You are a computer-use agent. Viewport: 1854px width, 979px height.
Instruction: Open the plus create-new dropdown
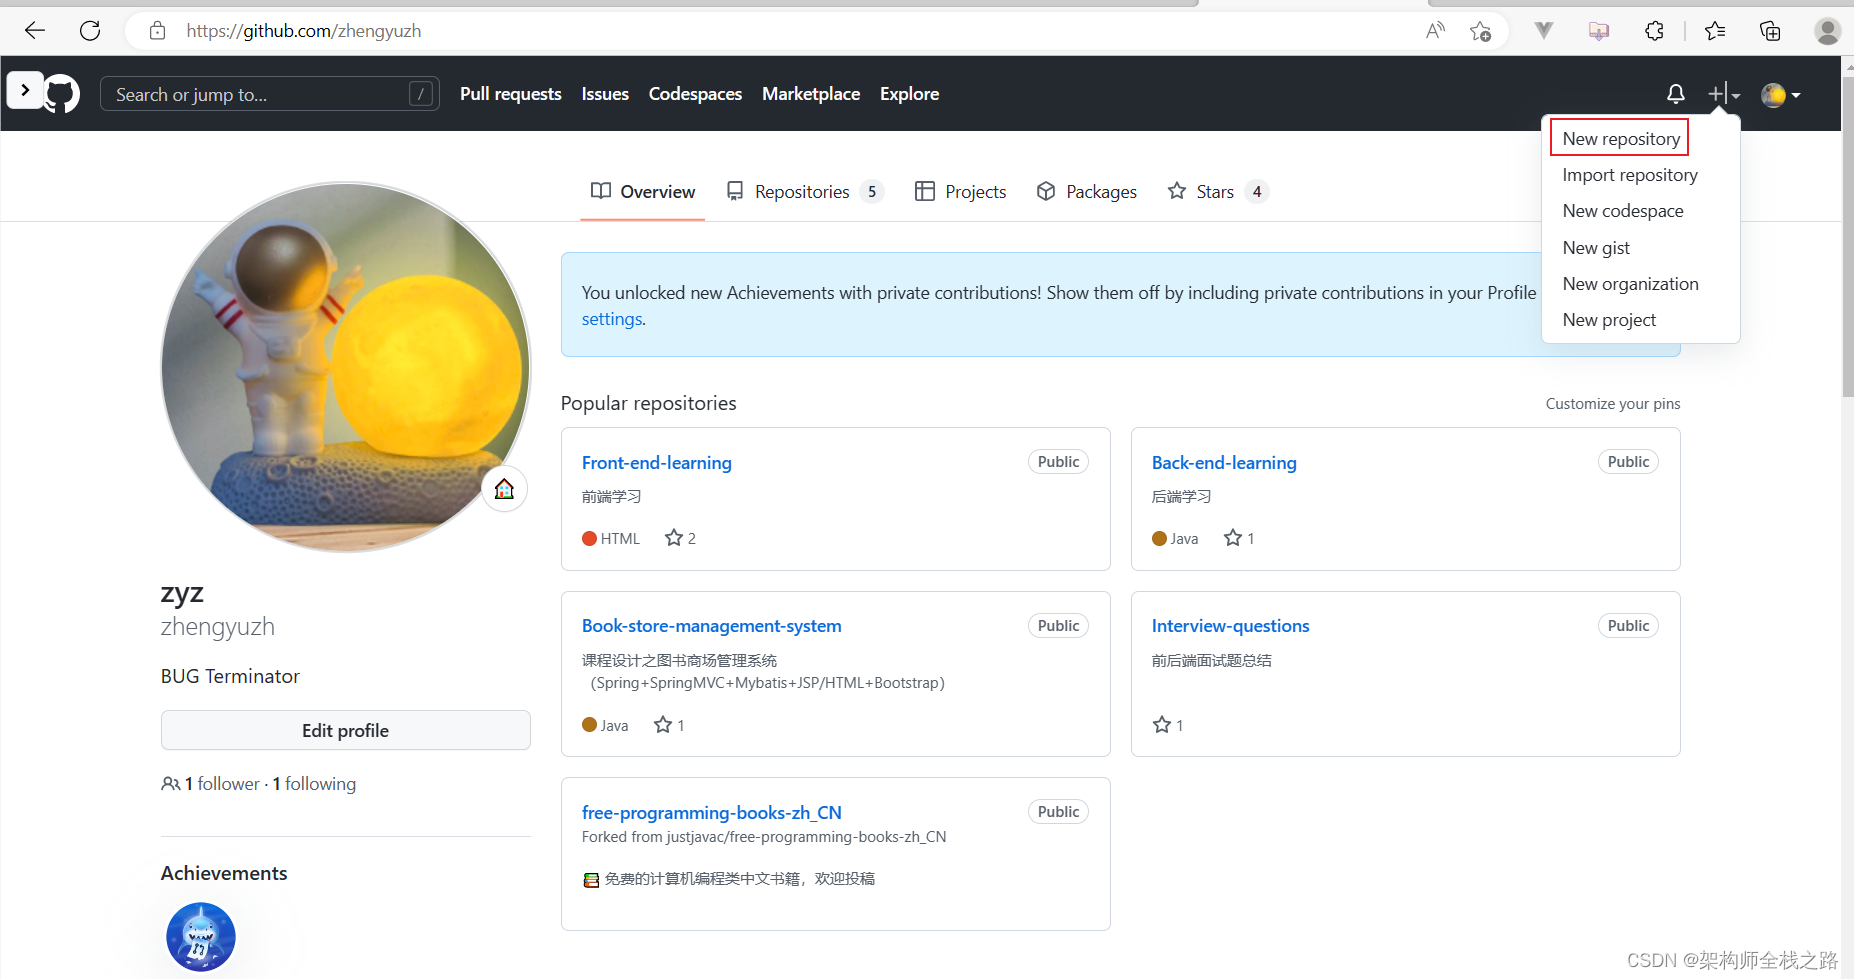1724,94
